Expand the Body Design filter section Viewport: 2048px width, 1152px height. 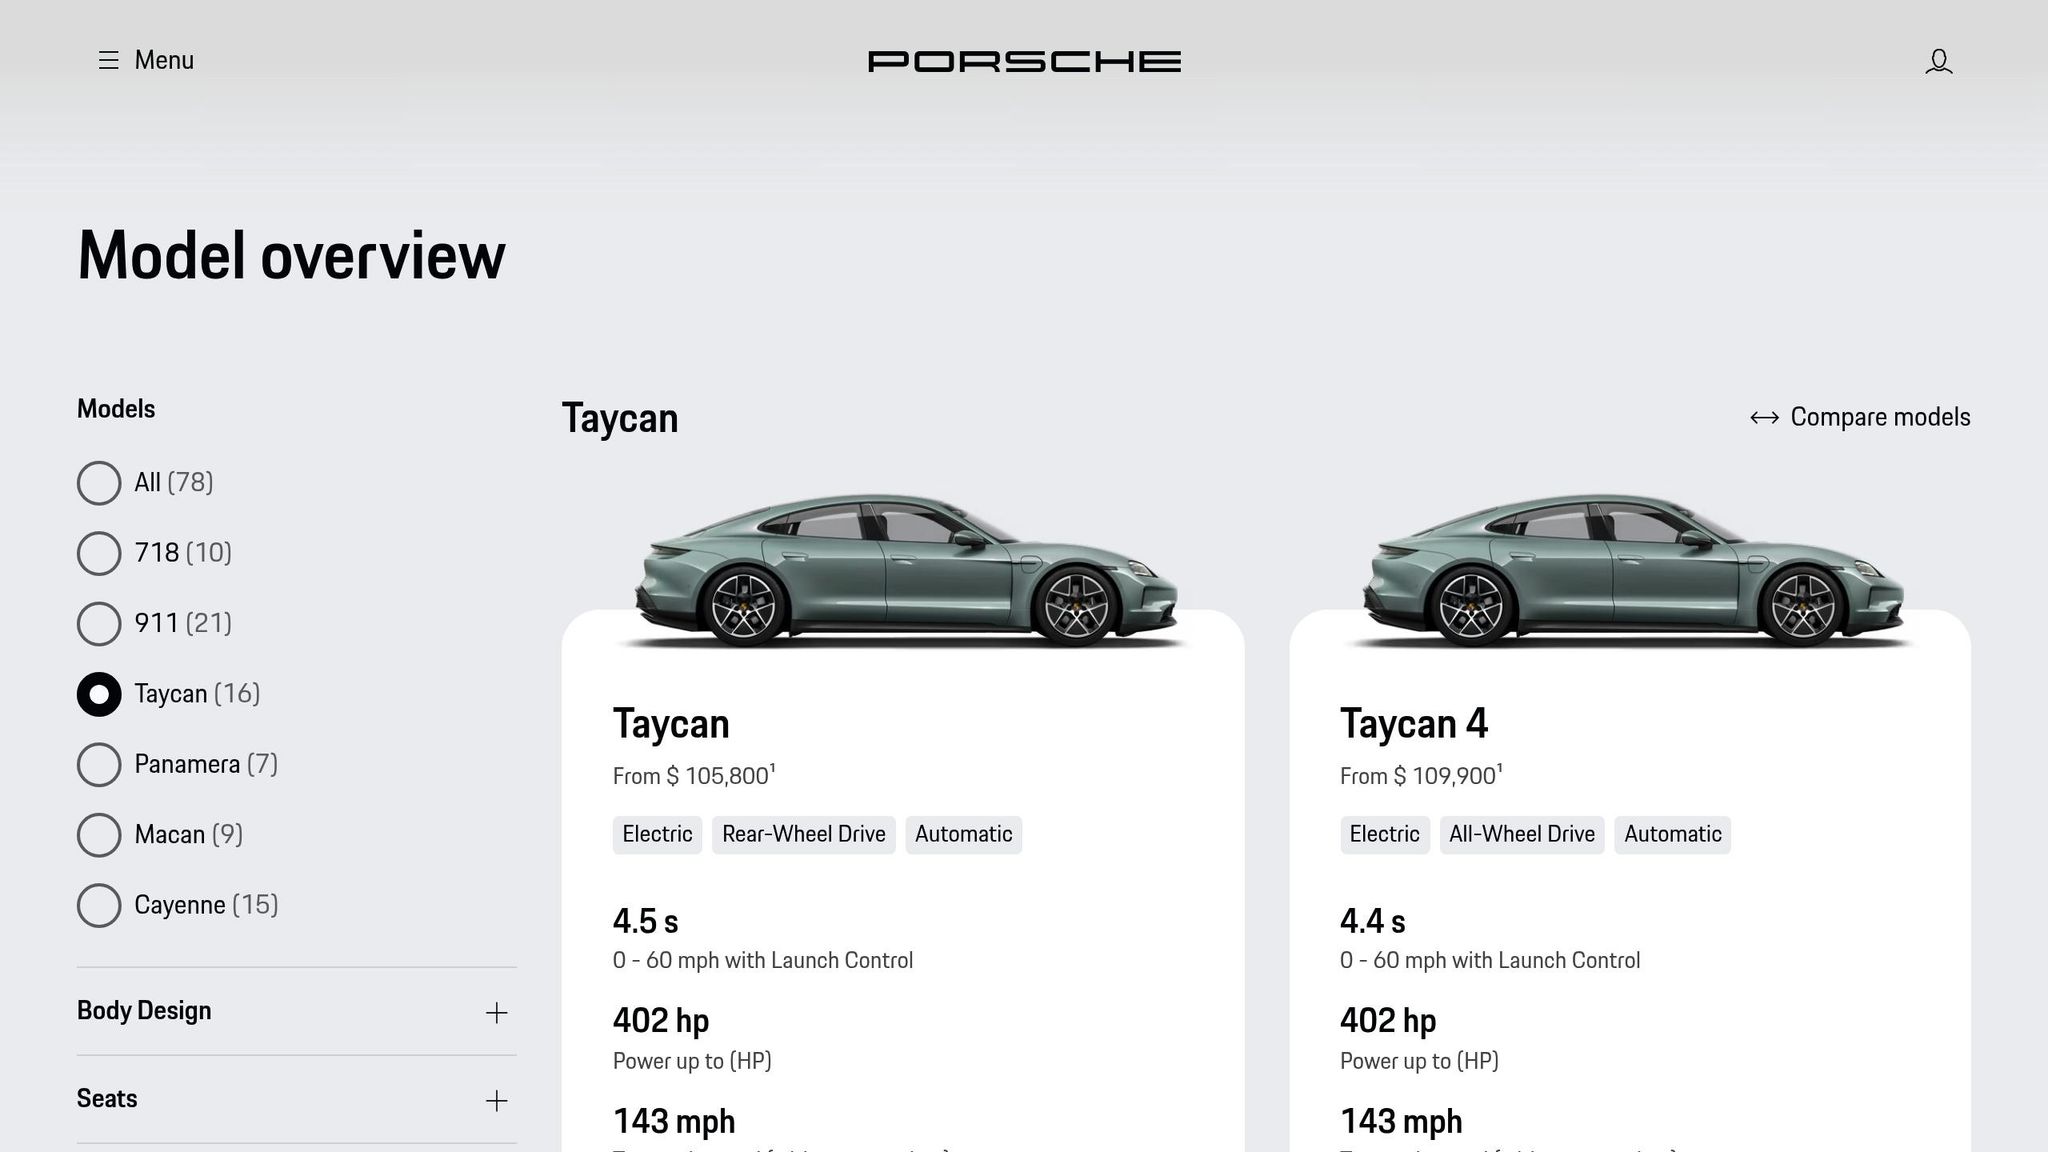[x=495, y=1011]
